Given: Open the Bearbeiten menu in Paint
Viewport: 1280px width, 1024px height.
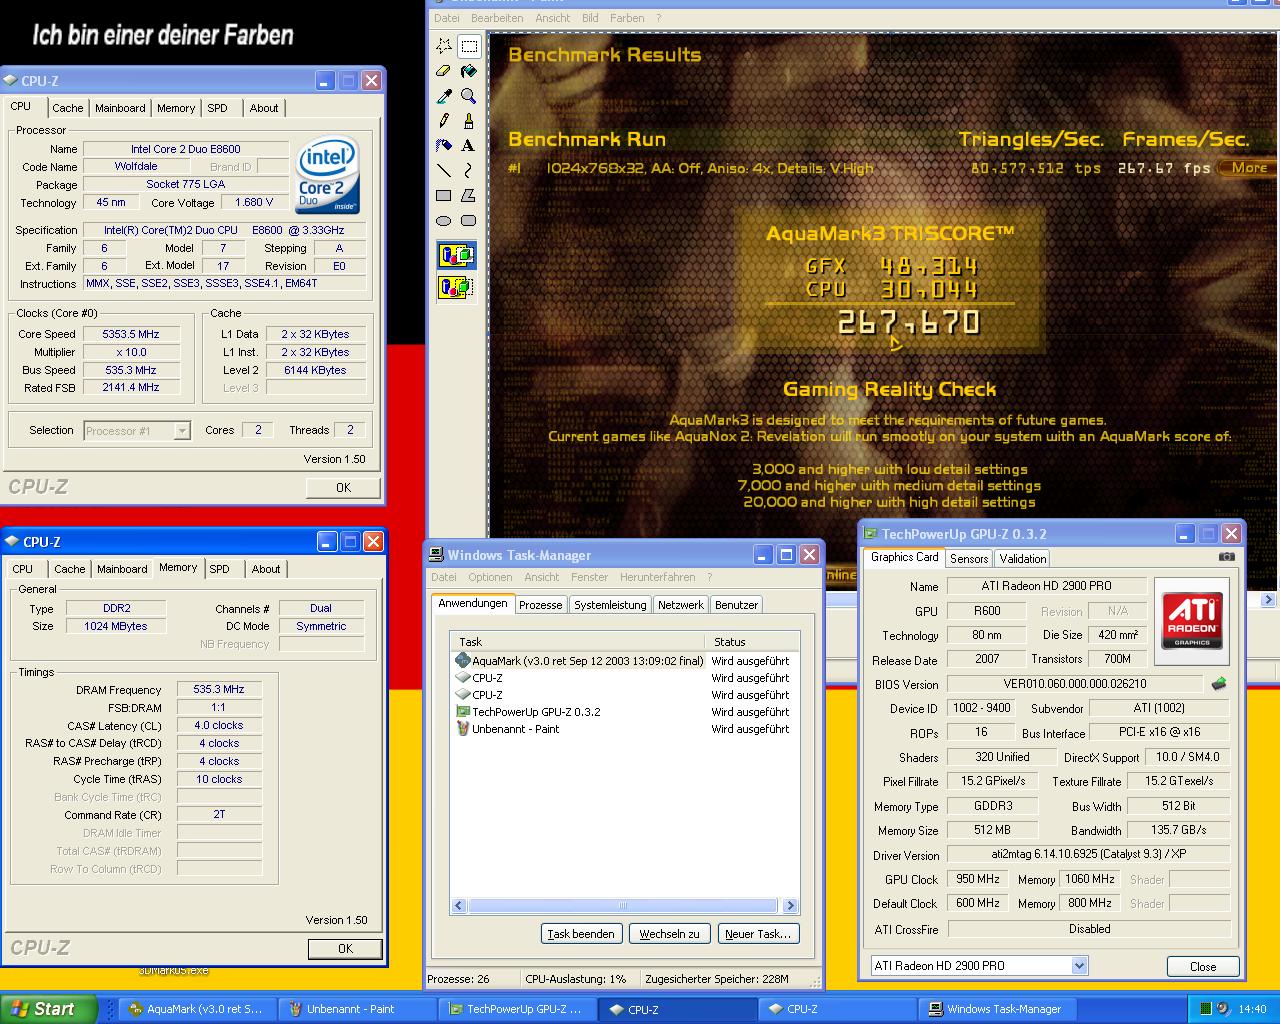Looking at the screenshot, I should coord(497,18).
